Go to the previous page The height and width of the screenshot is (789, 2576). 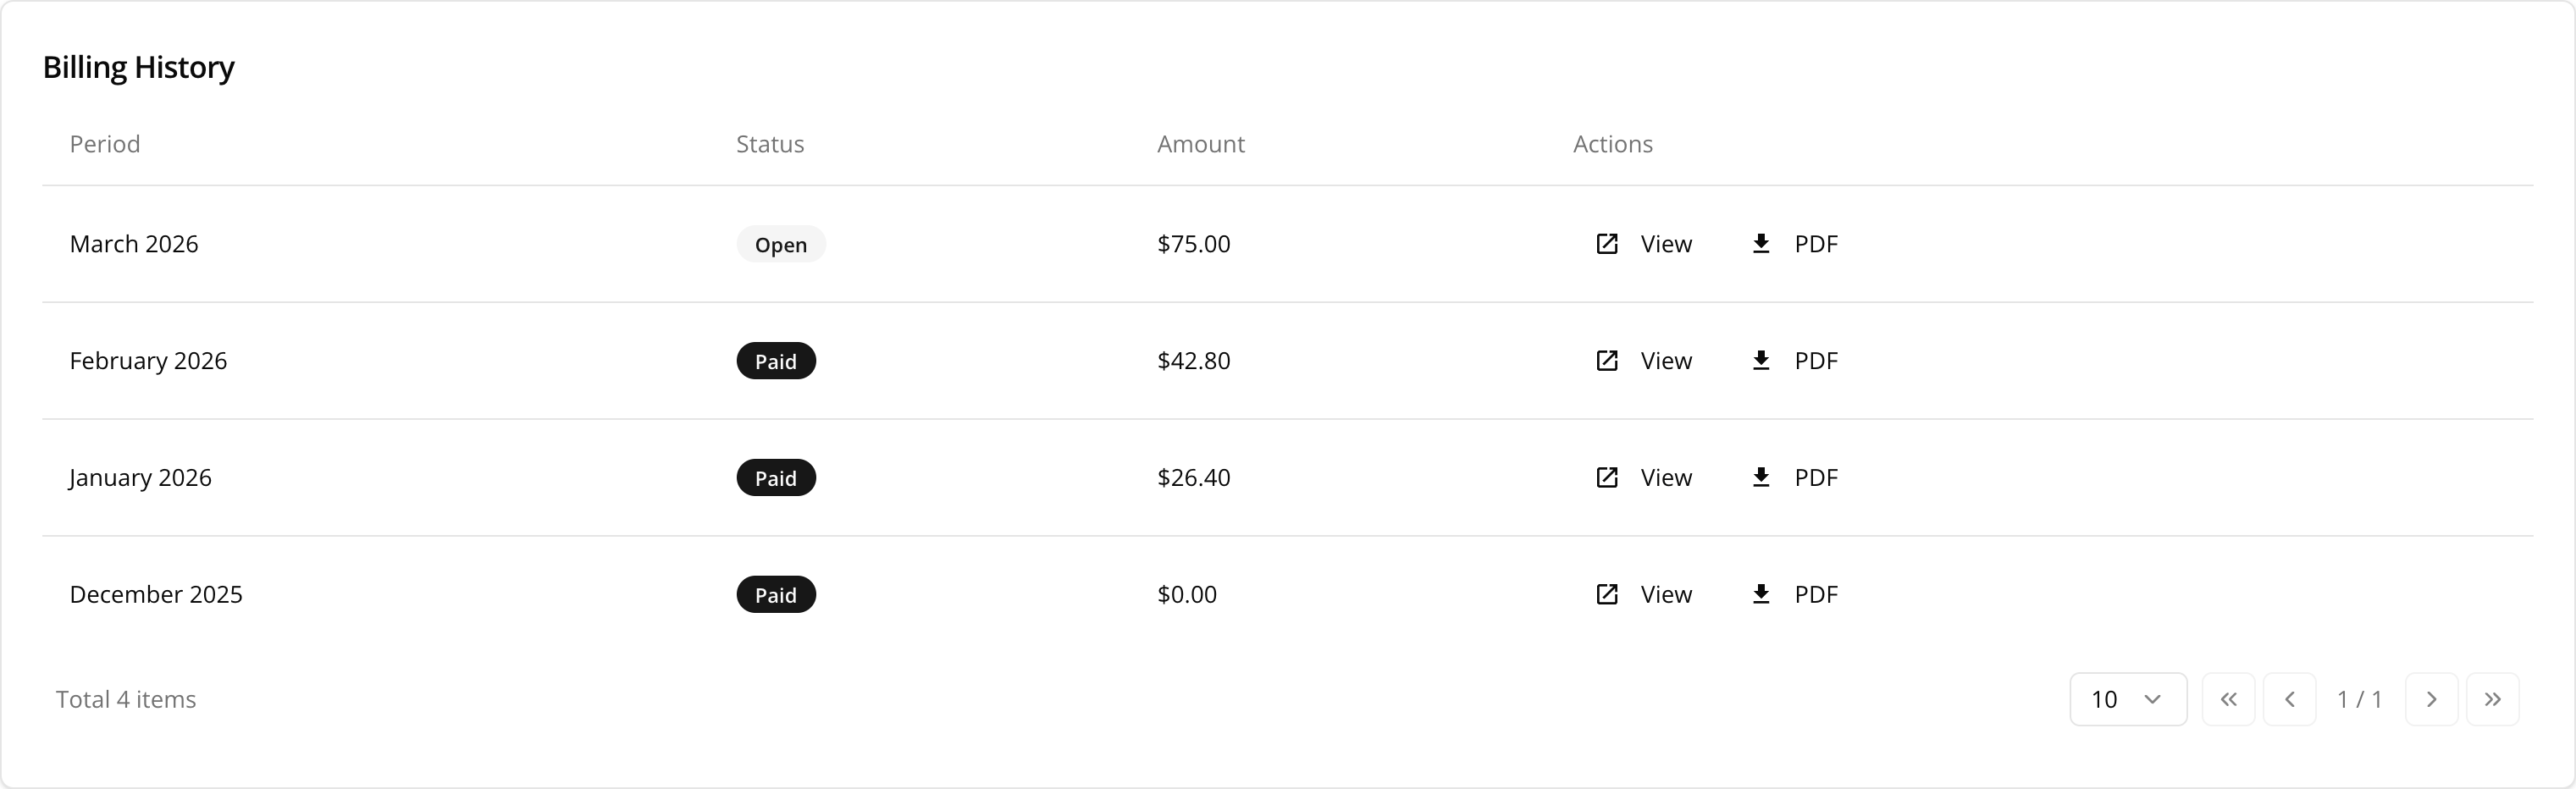(x=2290, y=699)
